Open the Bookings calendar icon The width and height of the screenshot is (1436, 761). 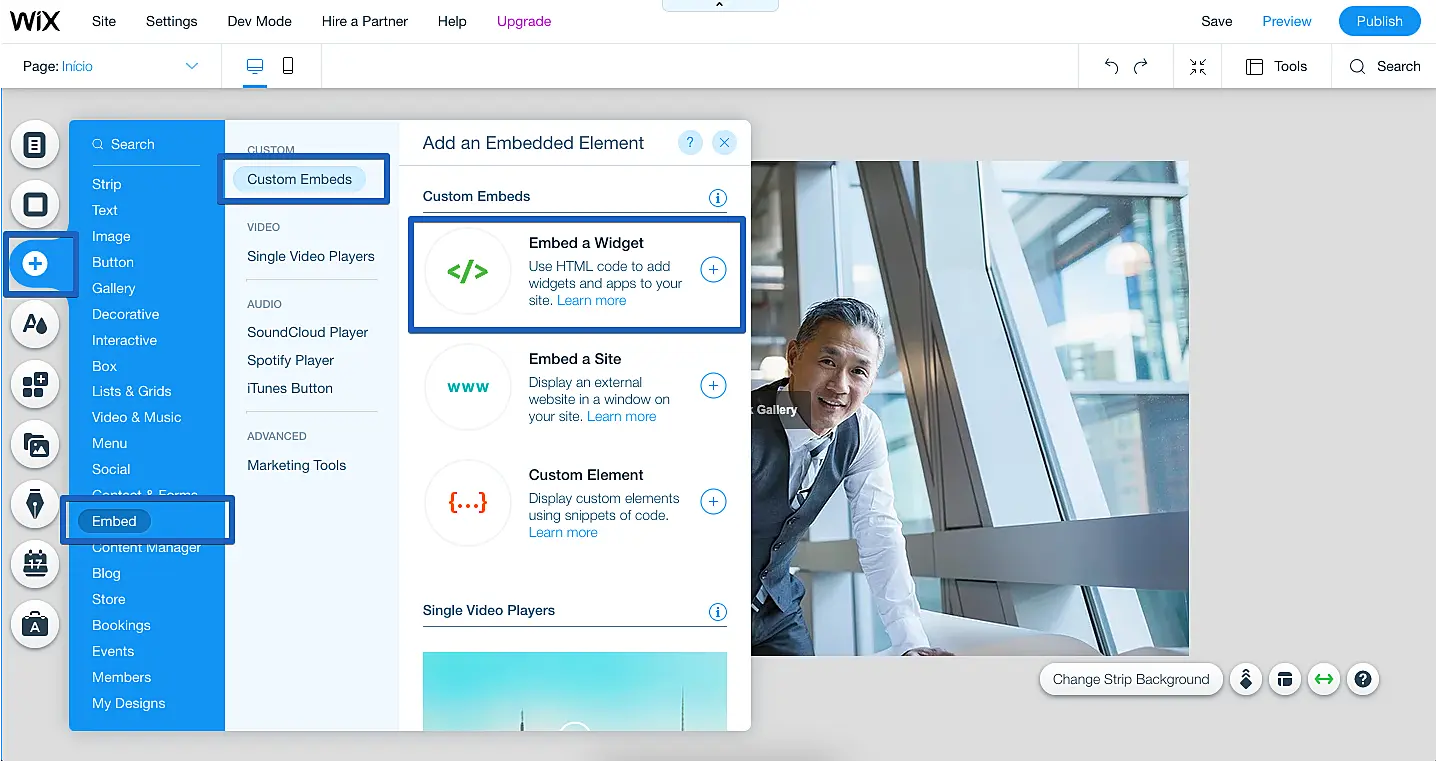35,564
